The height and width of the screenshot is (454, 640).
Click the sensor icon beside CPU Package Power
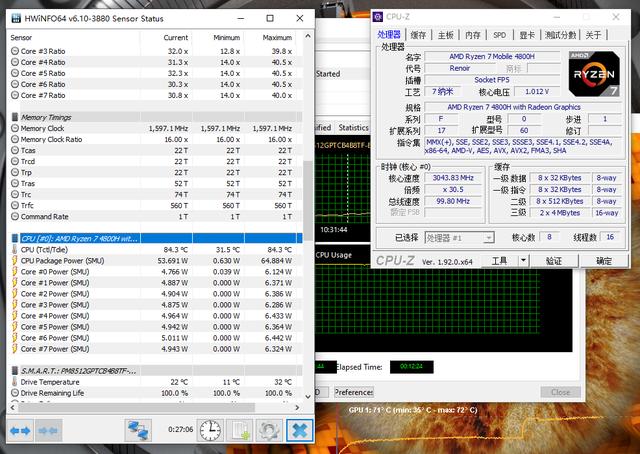[x=13, y=260]
